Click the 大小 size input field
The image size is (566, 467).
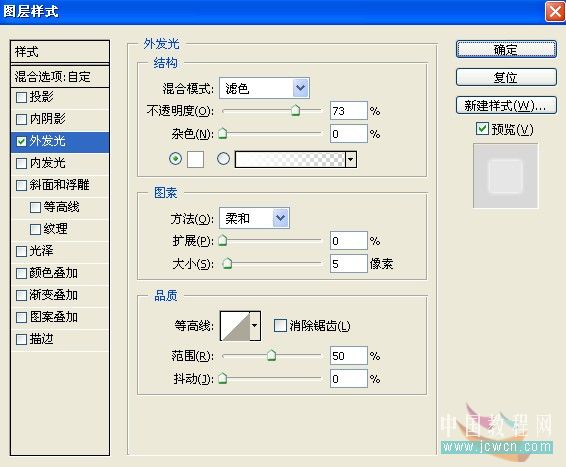pyautogui.click(x=349, y=263)
